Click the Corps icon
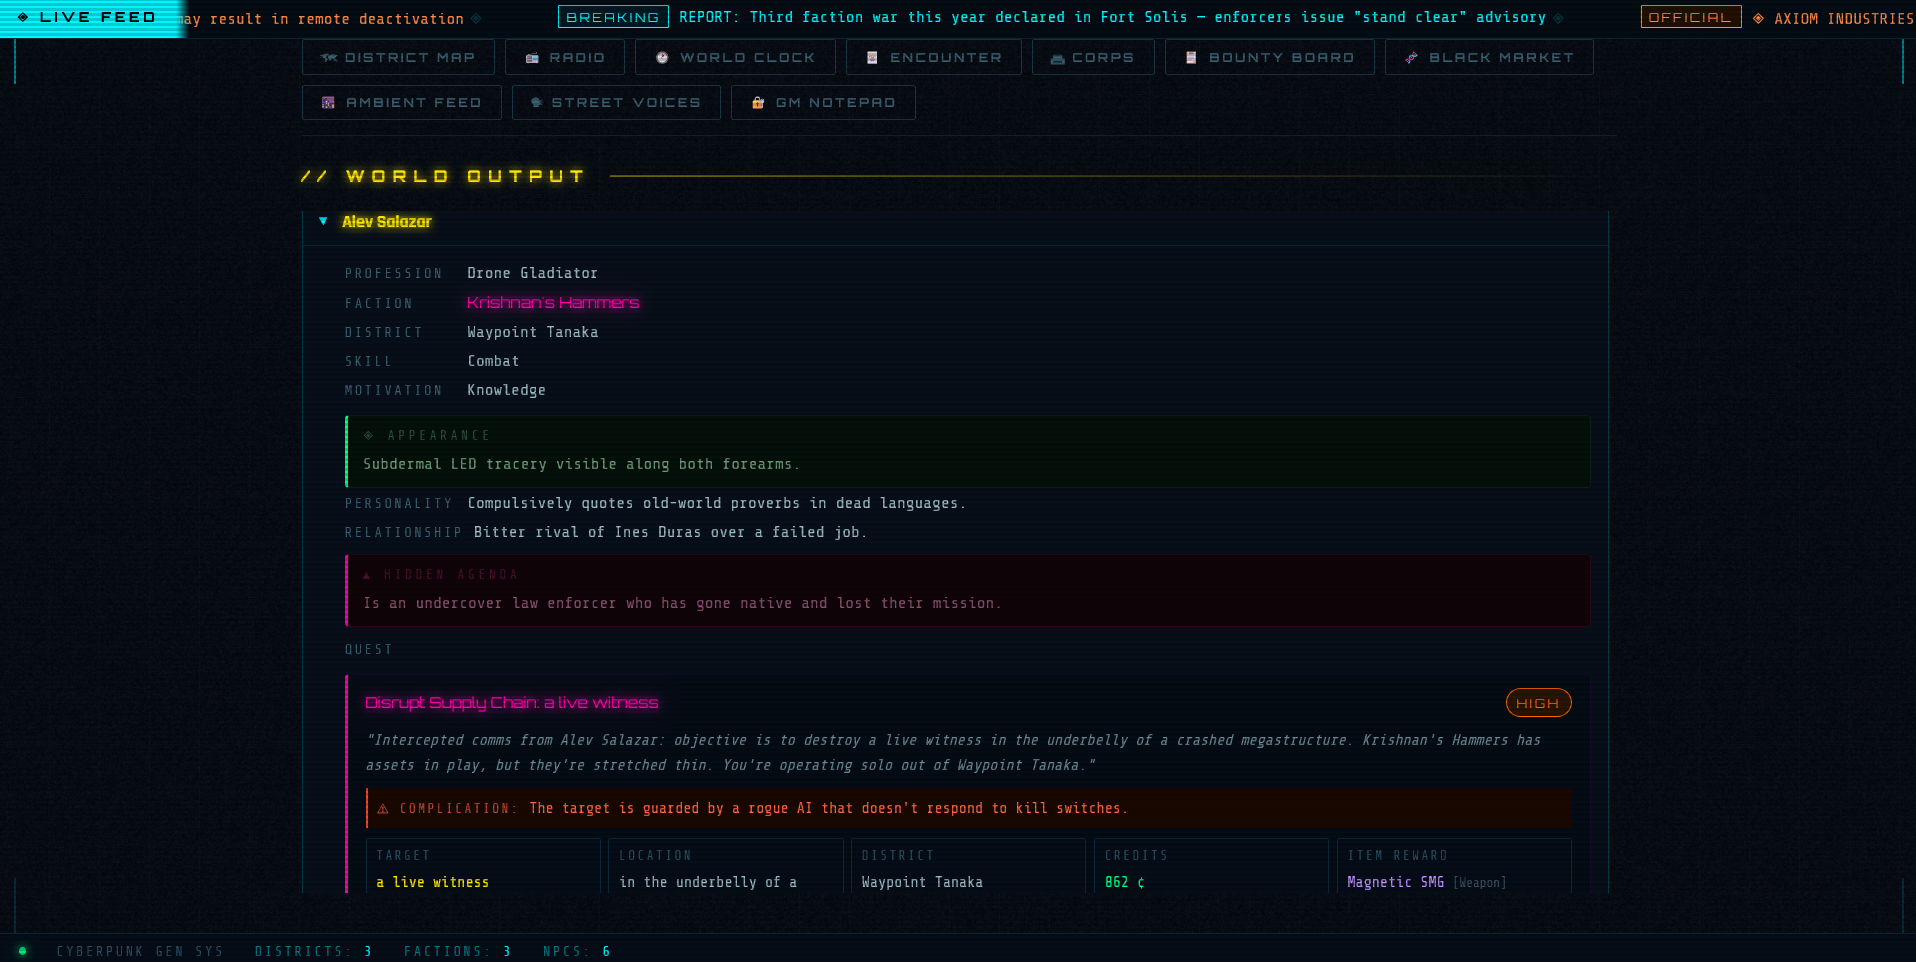The height and width of the screenshot is (962, 1916). click(x=1057, y=59)
